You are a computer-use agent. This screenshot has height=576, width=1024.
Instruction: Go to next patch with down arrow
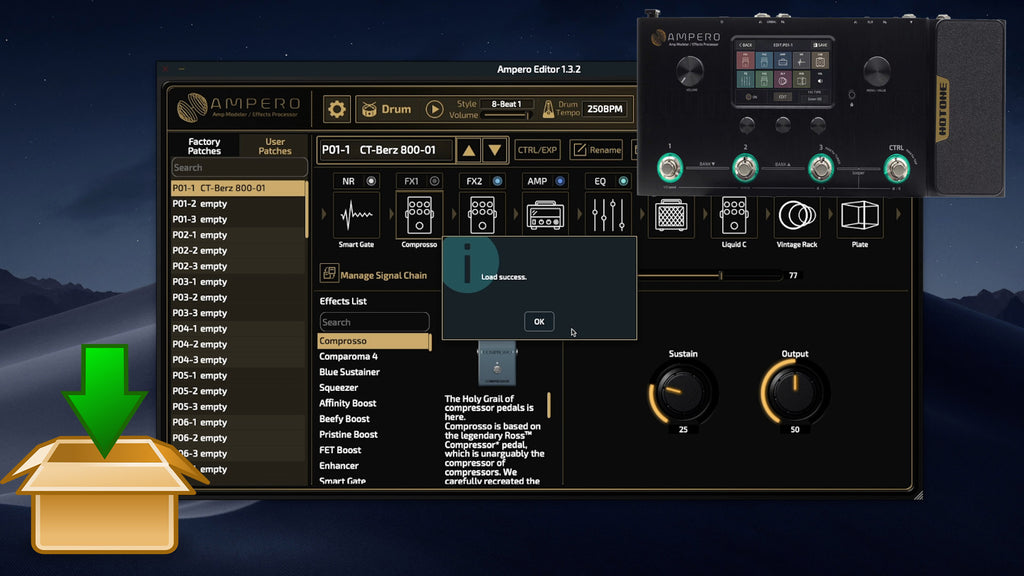(x=495, y=150)
